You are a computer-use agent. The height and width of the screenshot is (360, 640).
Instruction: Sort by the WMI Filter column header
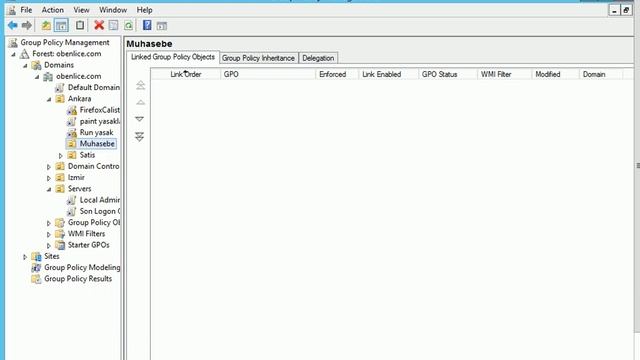(504, 74)
